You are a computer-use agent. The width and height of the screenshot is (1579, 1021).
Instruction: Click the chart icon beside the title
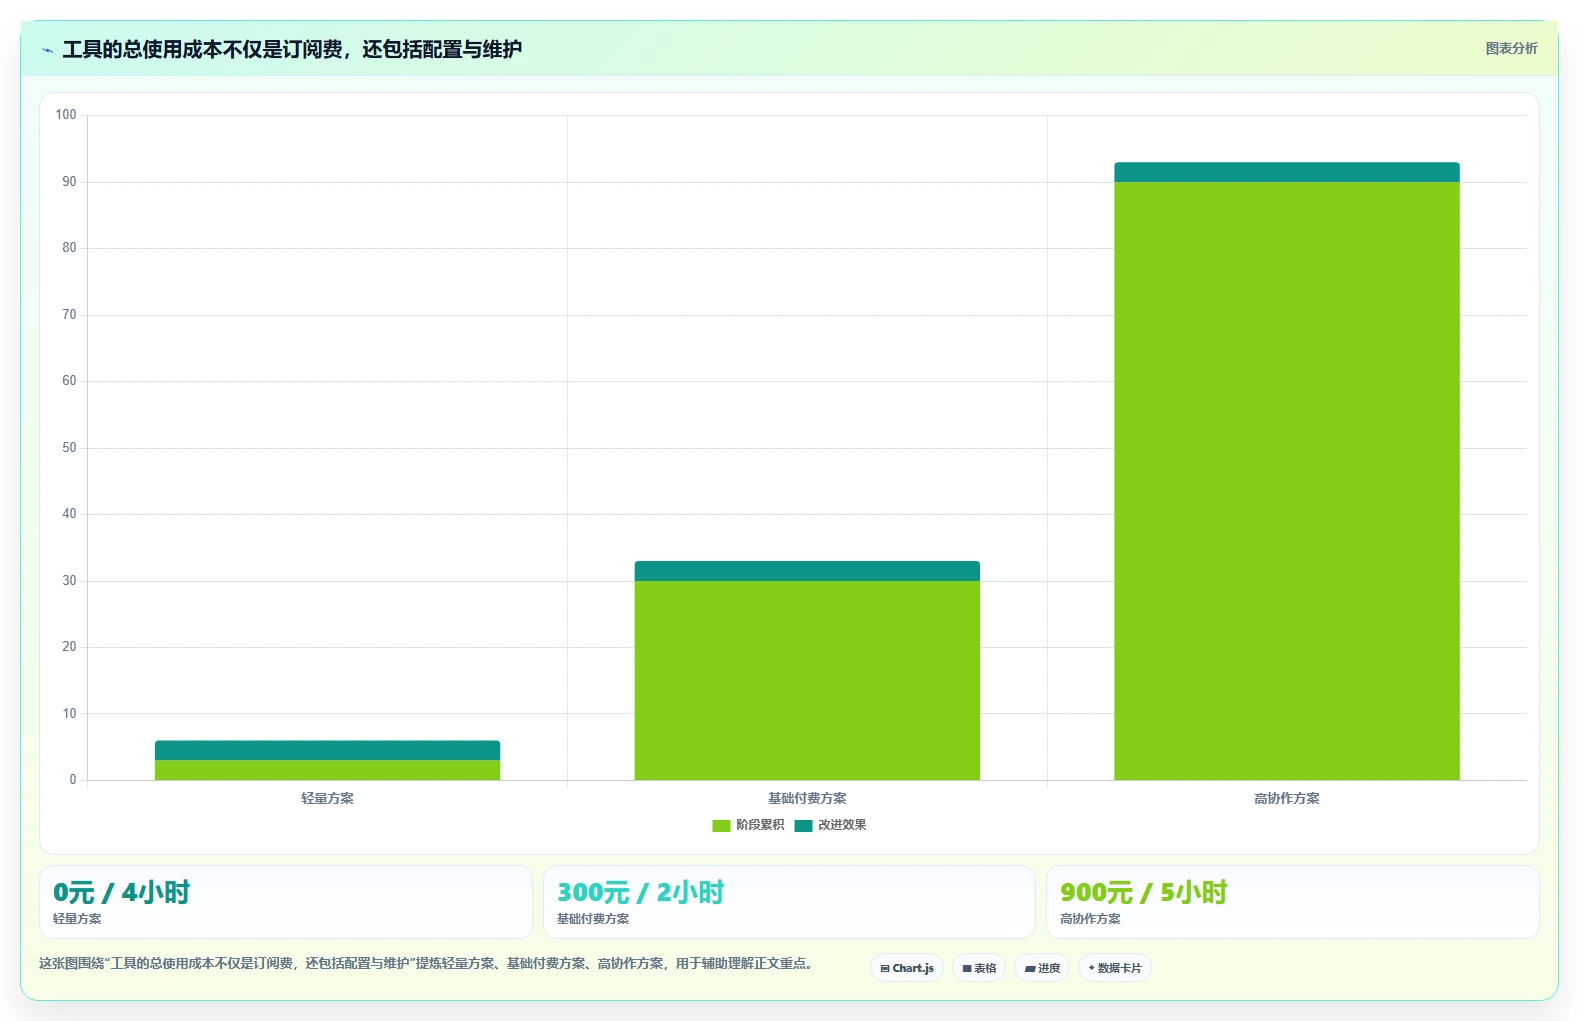pos(47,49)
